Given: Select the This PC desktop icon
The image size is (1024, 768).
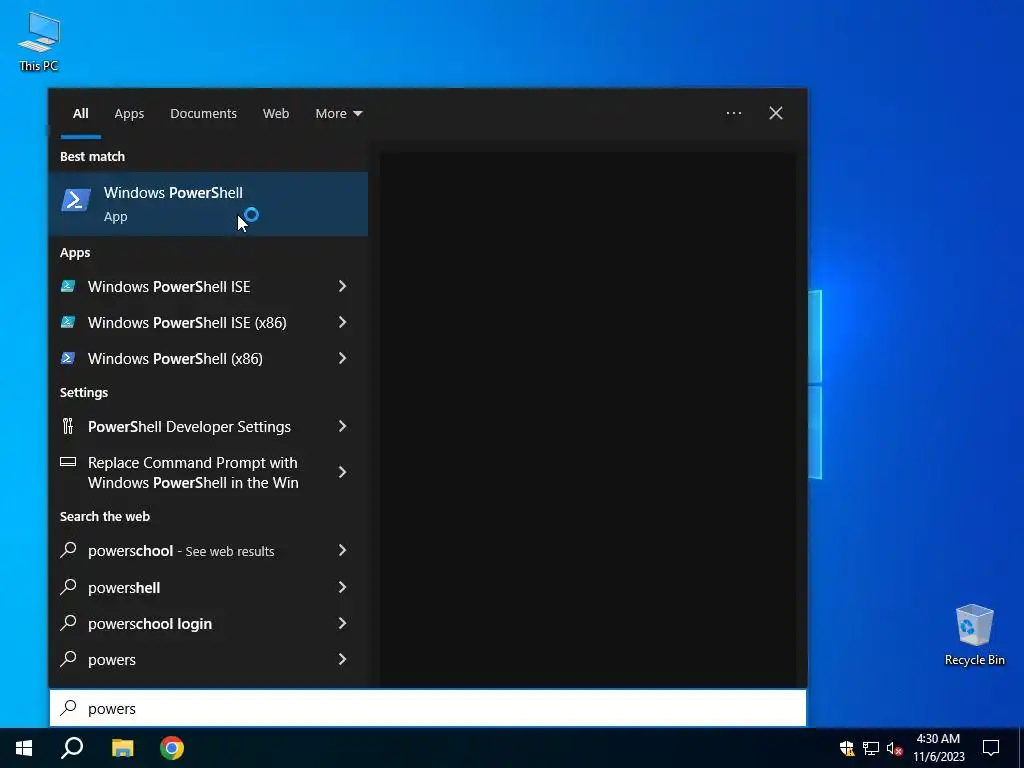Looking at the screenshot, I should click(x=39, y=42).
